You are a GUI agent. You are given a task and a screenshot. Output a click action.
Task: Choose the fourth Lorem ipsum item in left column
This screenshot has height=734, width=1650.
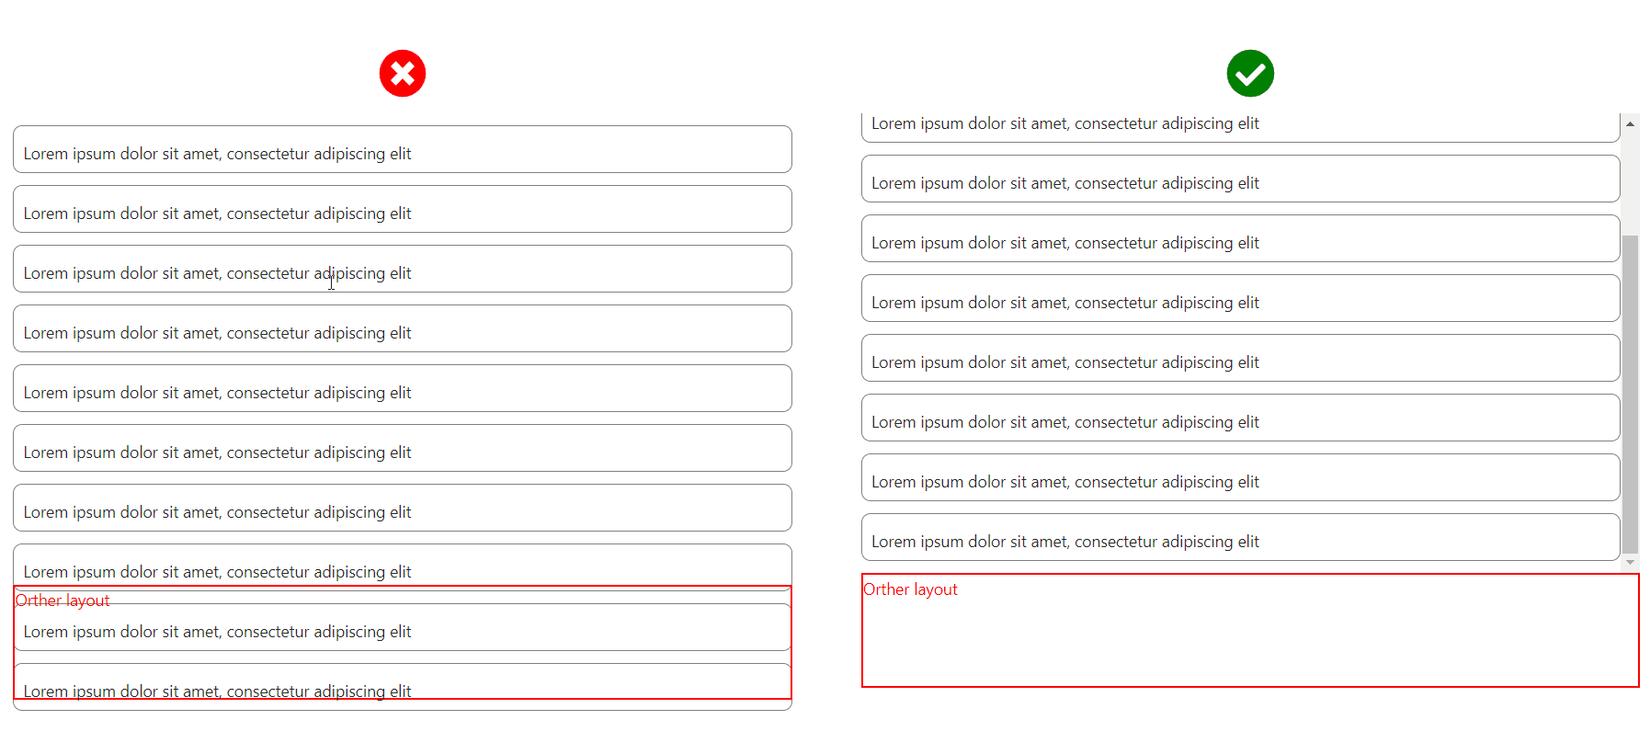tap(402, 329)
